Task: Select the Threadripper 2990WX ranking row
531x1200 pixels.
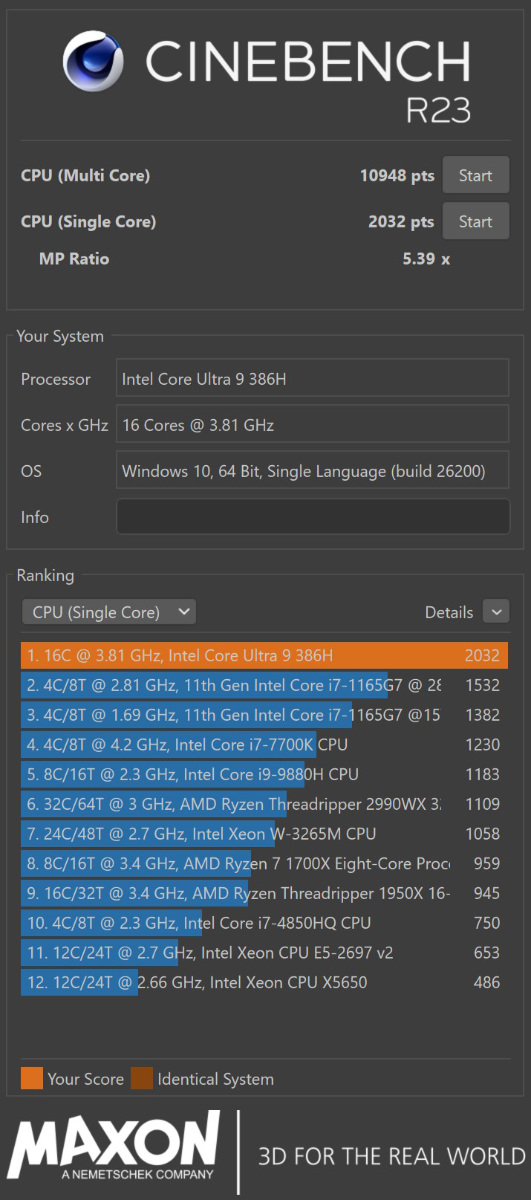Action: click(264, 804)
